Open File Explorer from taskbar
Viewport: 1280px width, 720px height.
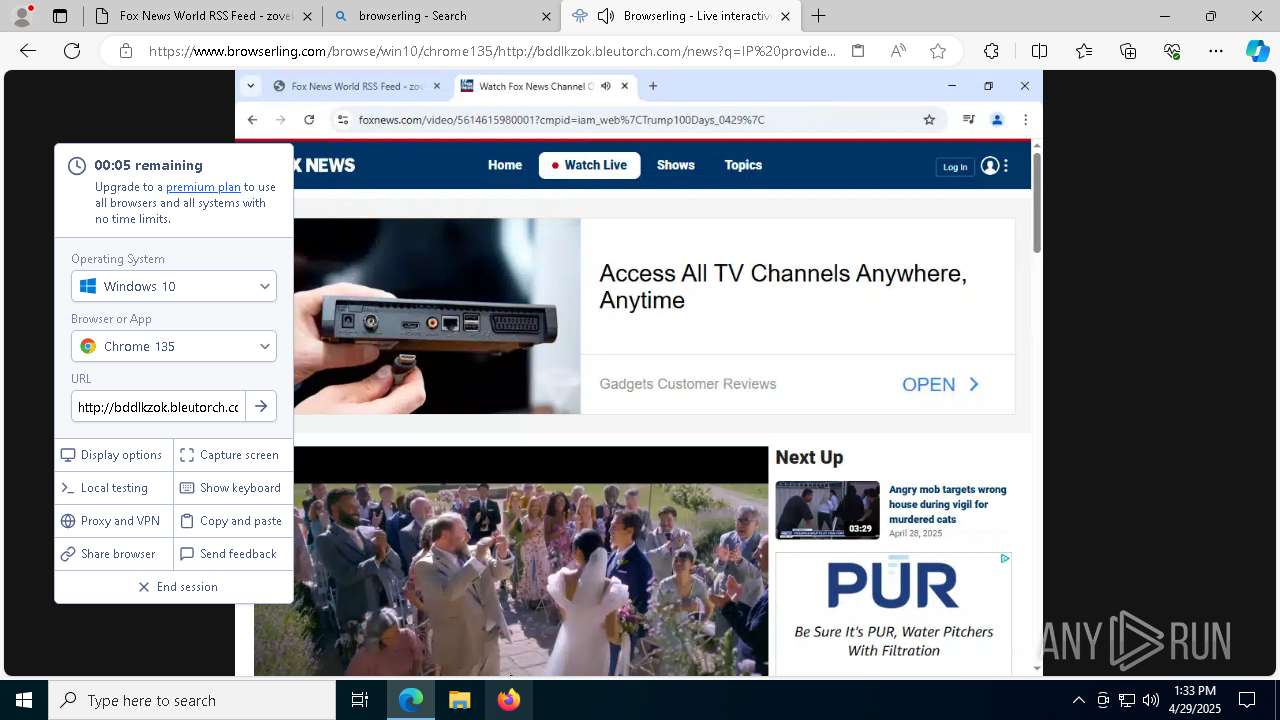459,700
